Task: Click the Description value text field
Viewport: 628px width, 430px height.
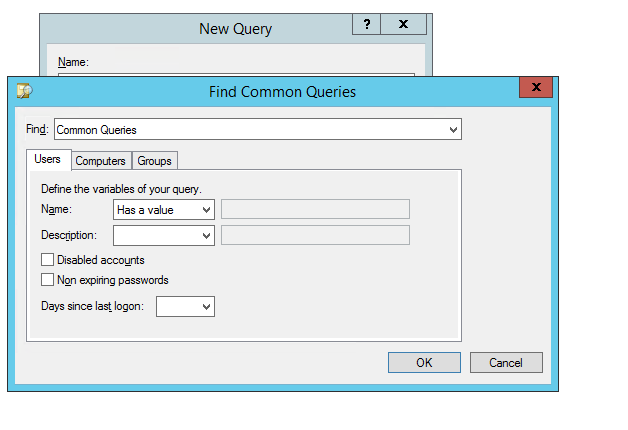Action: click(315, 235)
